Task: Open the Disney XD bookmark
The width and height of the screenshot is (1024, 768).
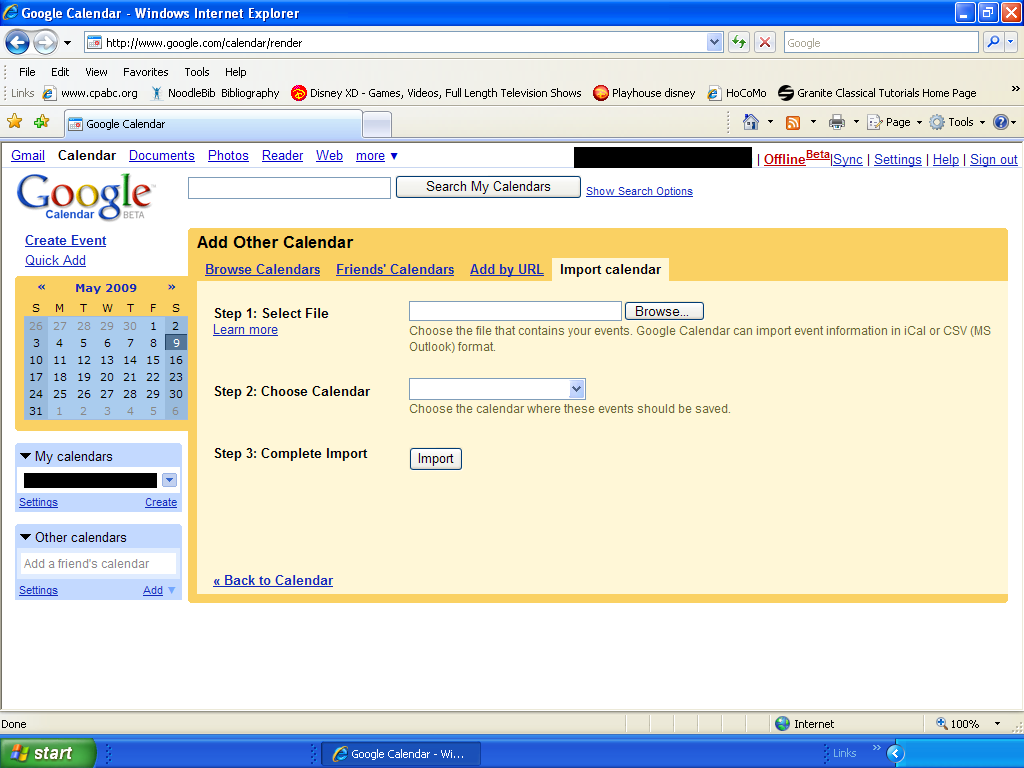Action: click(436, 93)
